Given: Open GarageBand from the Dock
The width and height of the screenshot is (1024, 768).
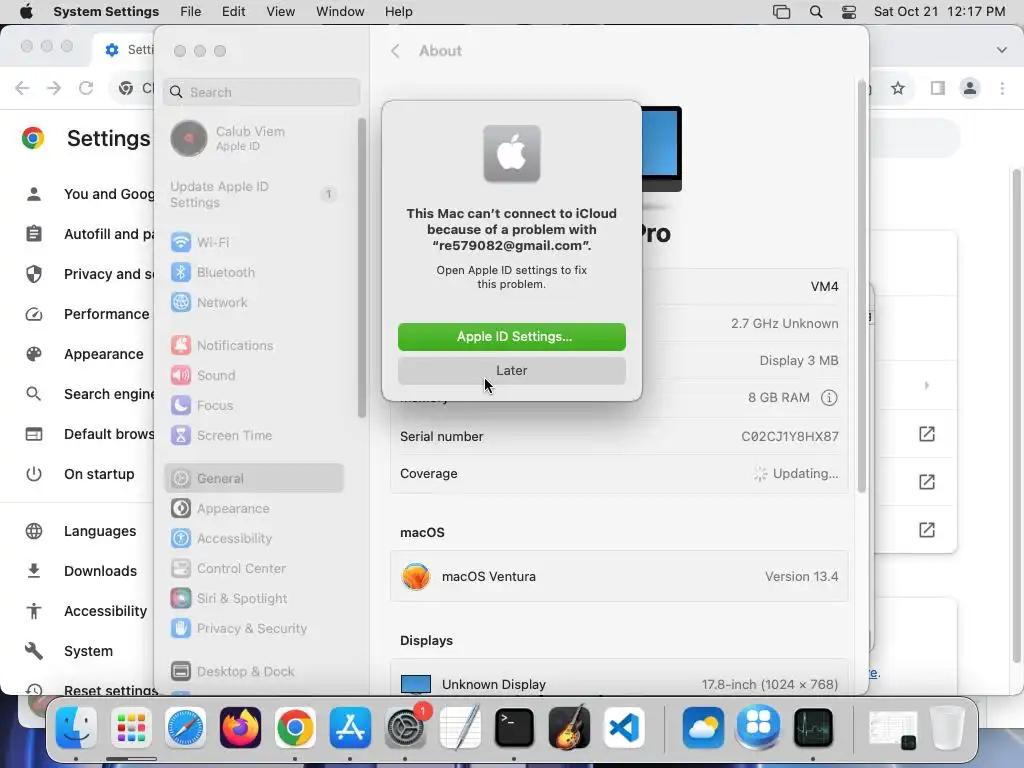Looking at the screenshot, I should click(x=569, y=728).
